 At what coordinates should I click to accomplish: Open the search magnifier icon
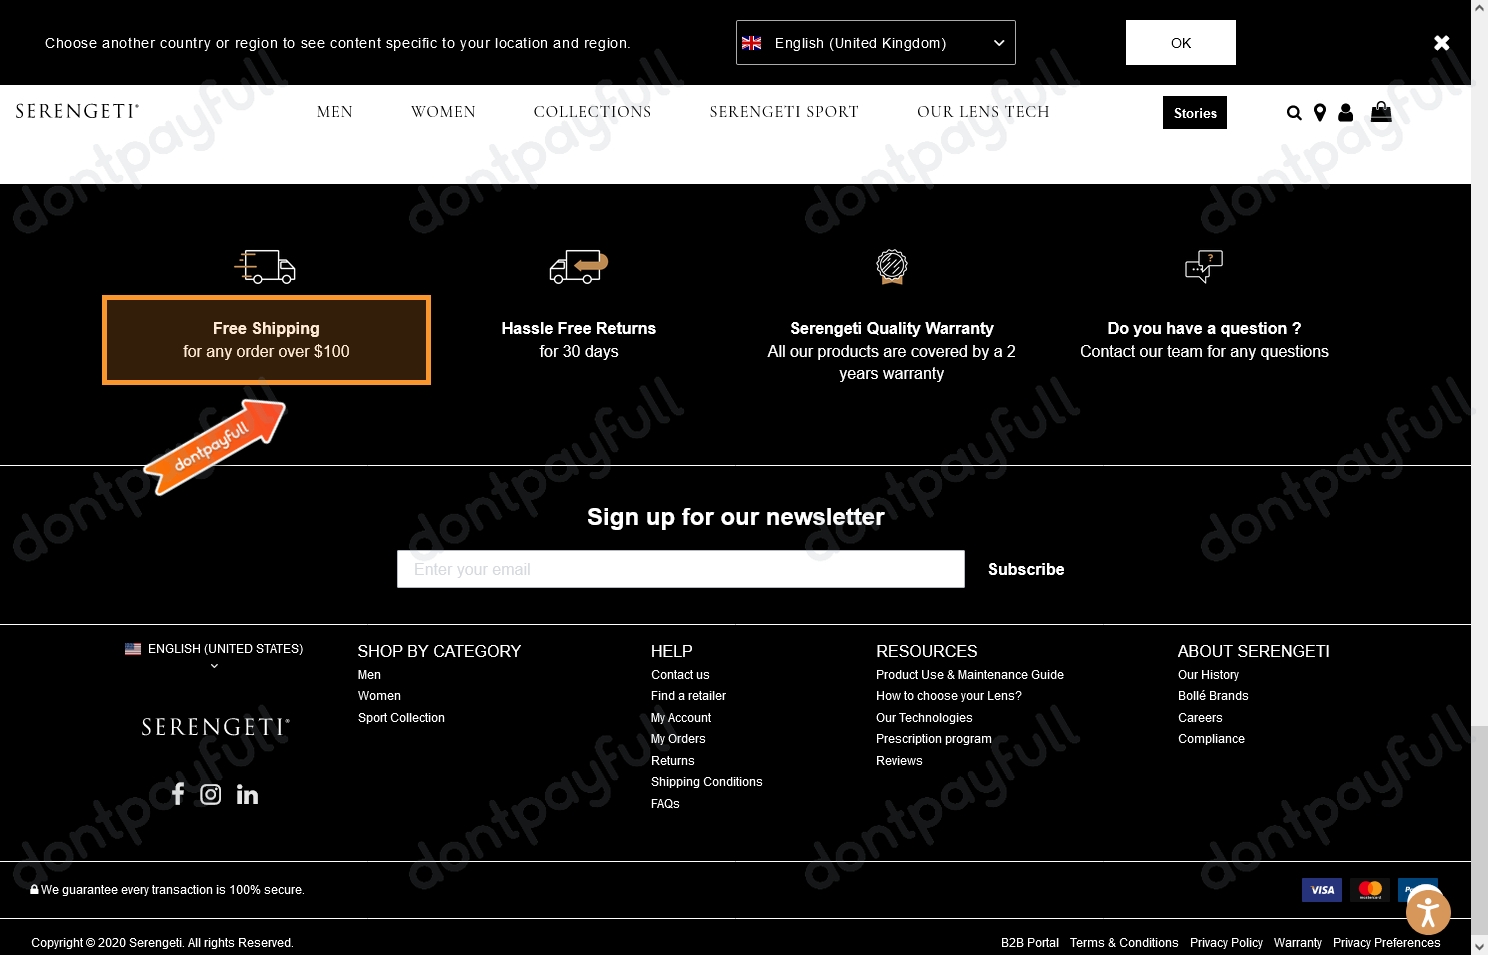(1293, 112)
